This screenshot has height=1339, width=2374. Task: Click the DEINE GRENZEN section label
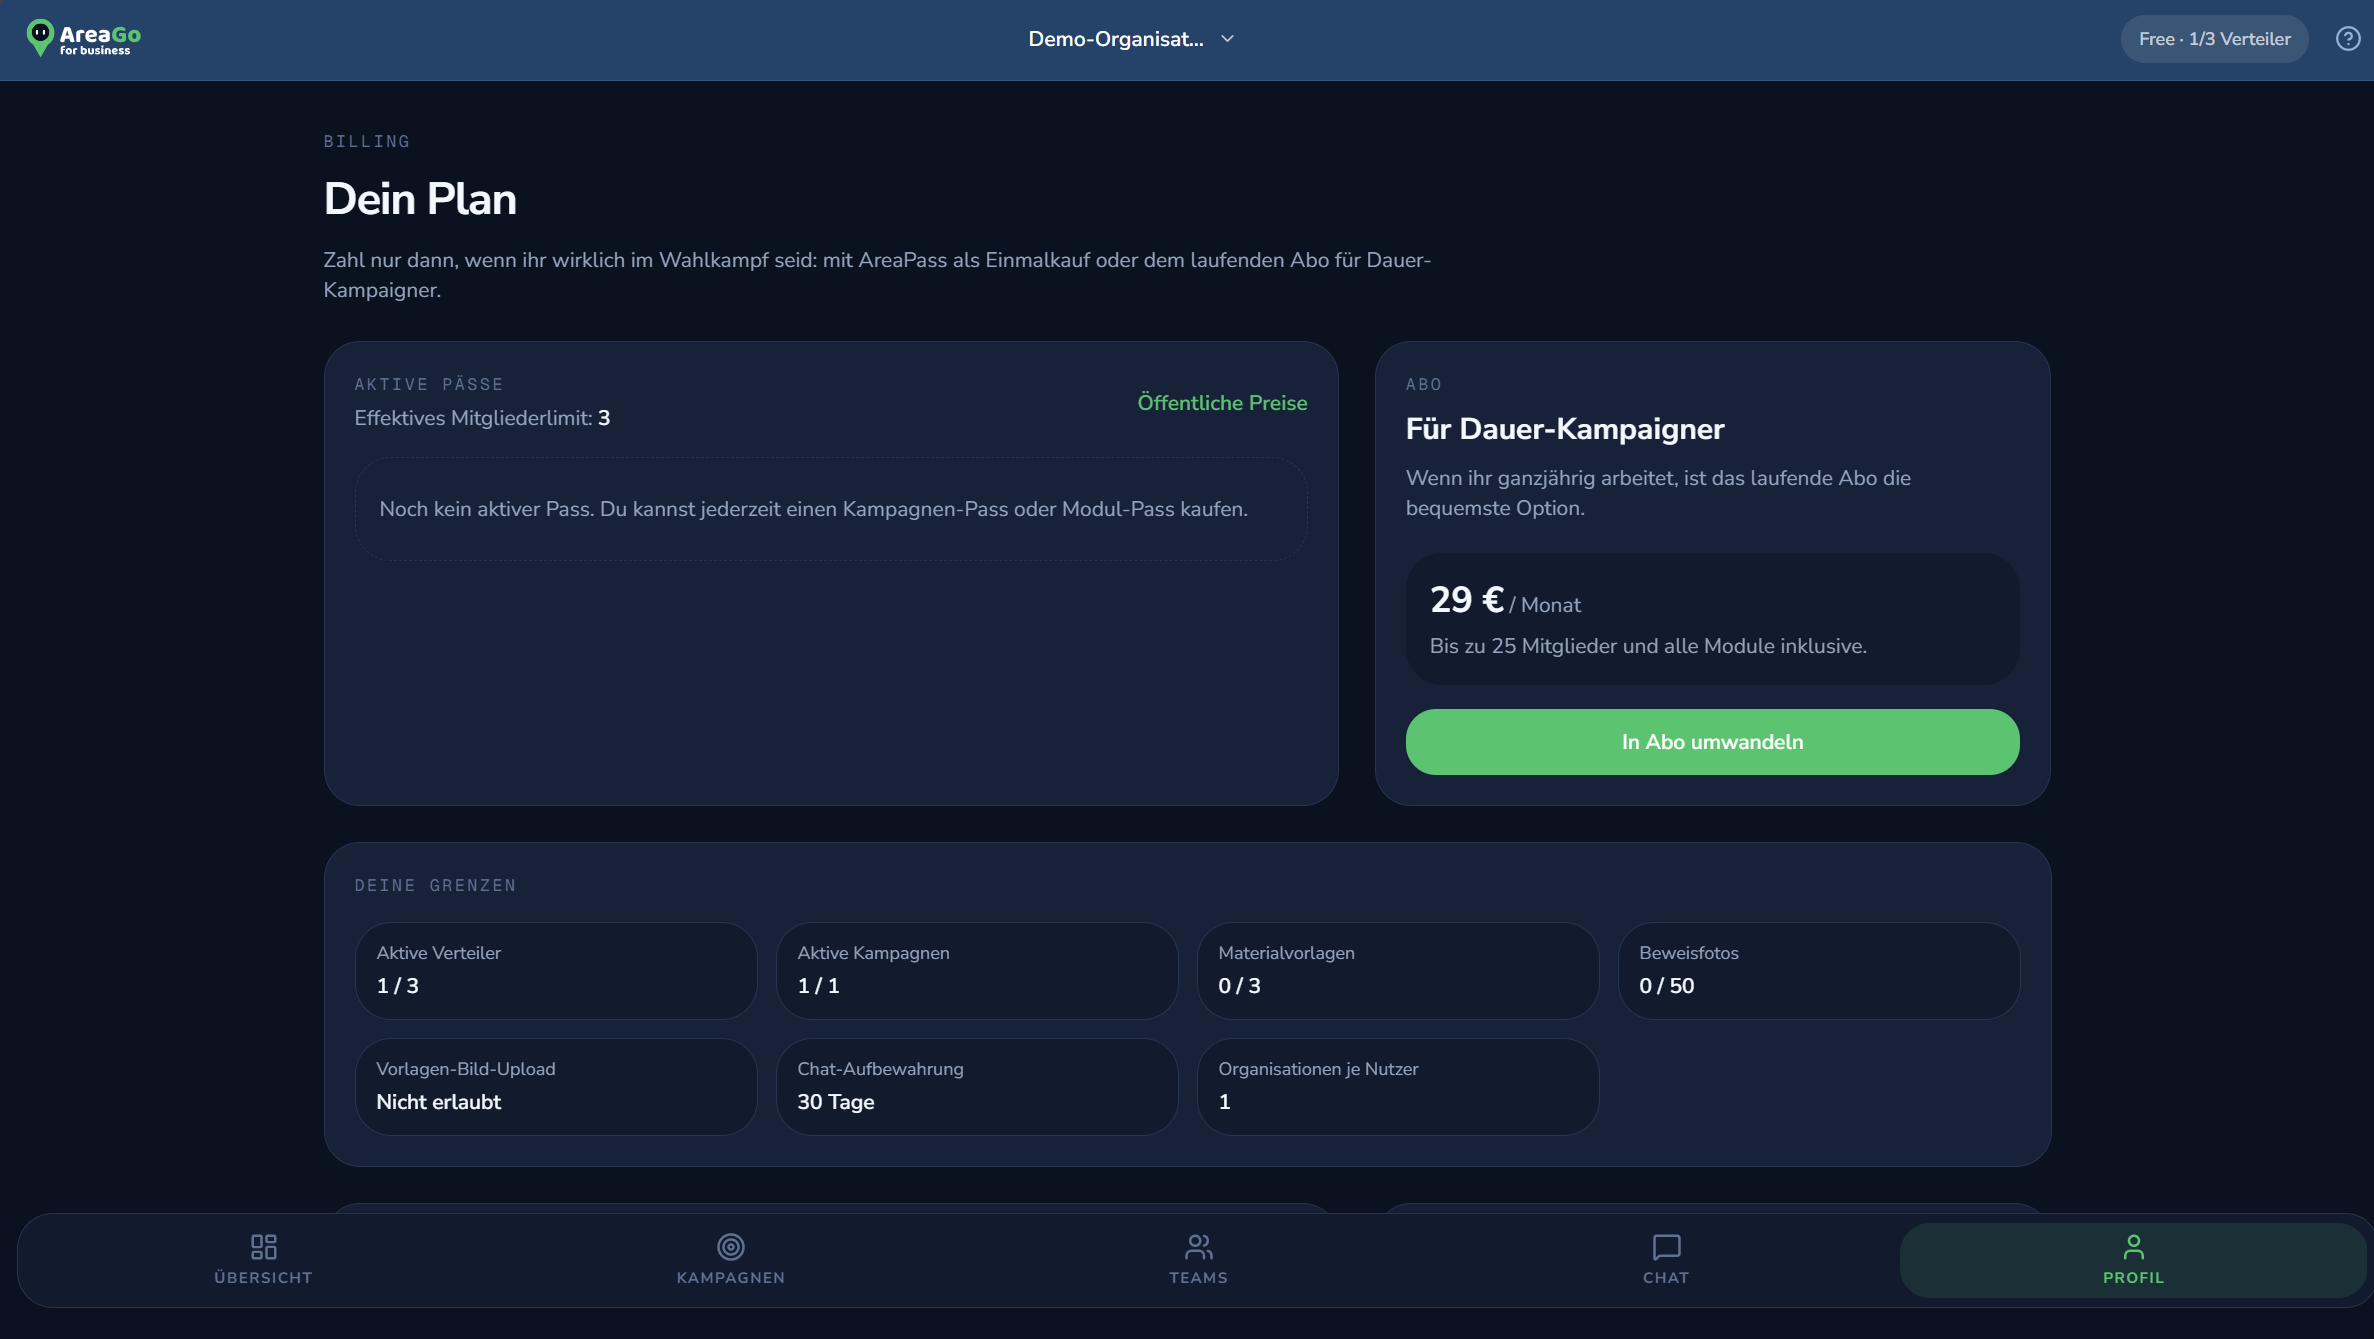pyautogui.click(x=435, y=885)
